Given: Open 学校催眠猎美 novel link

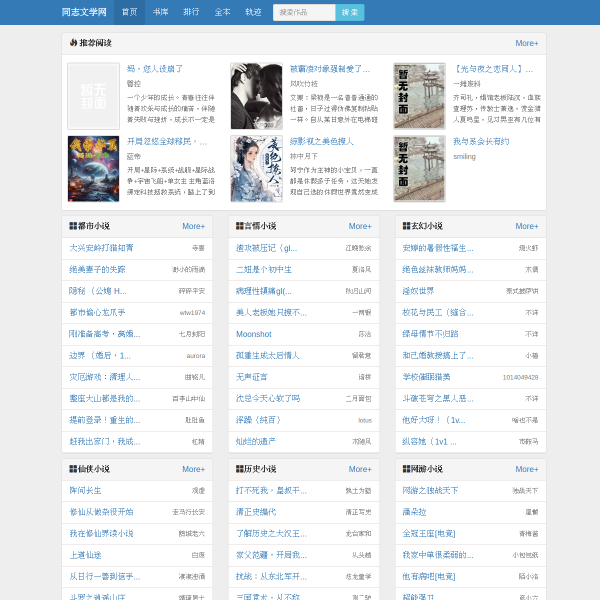Looking at the screenshot, I should pyautogui.click(x=426, y=377).
